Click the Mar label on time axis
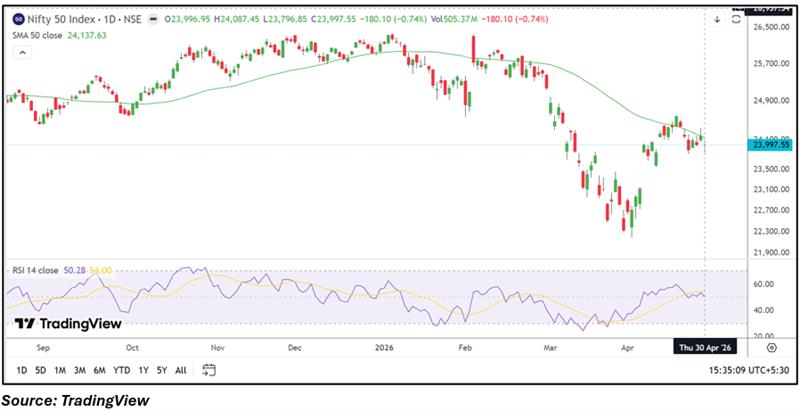This screenshot has height=411, width=800. (x=550, y=348)
